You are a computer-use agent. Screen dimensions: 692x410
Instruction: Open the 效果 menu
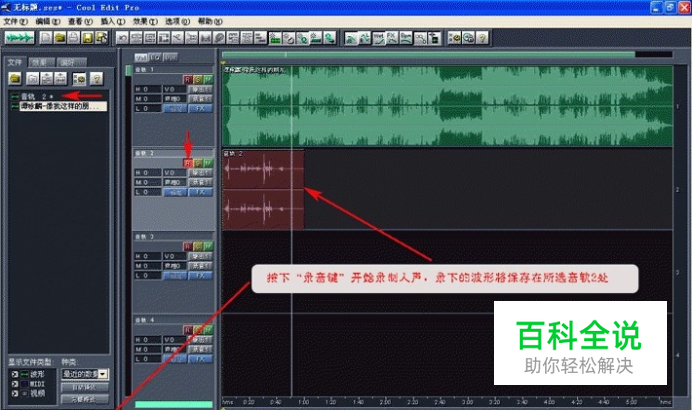(x=145, y=21)
